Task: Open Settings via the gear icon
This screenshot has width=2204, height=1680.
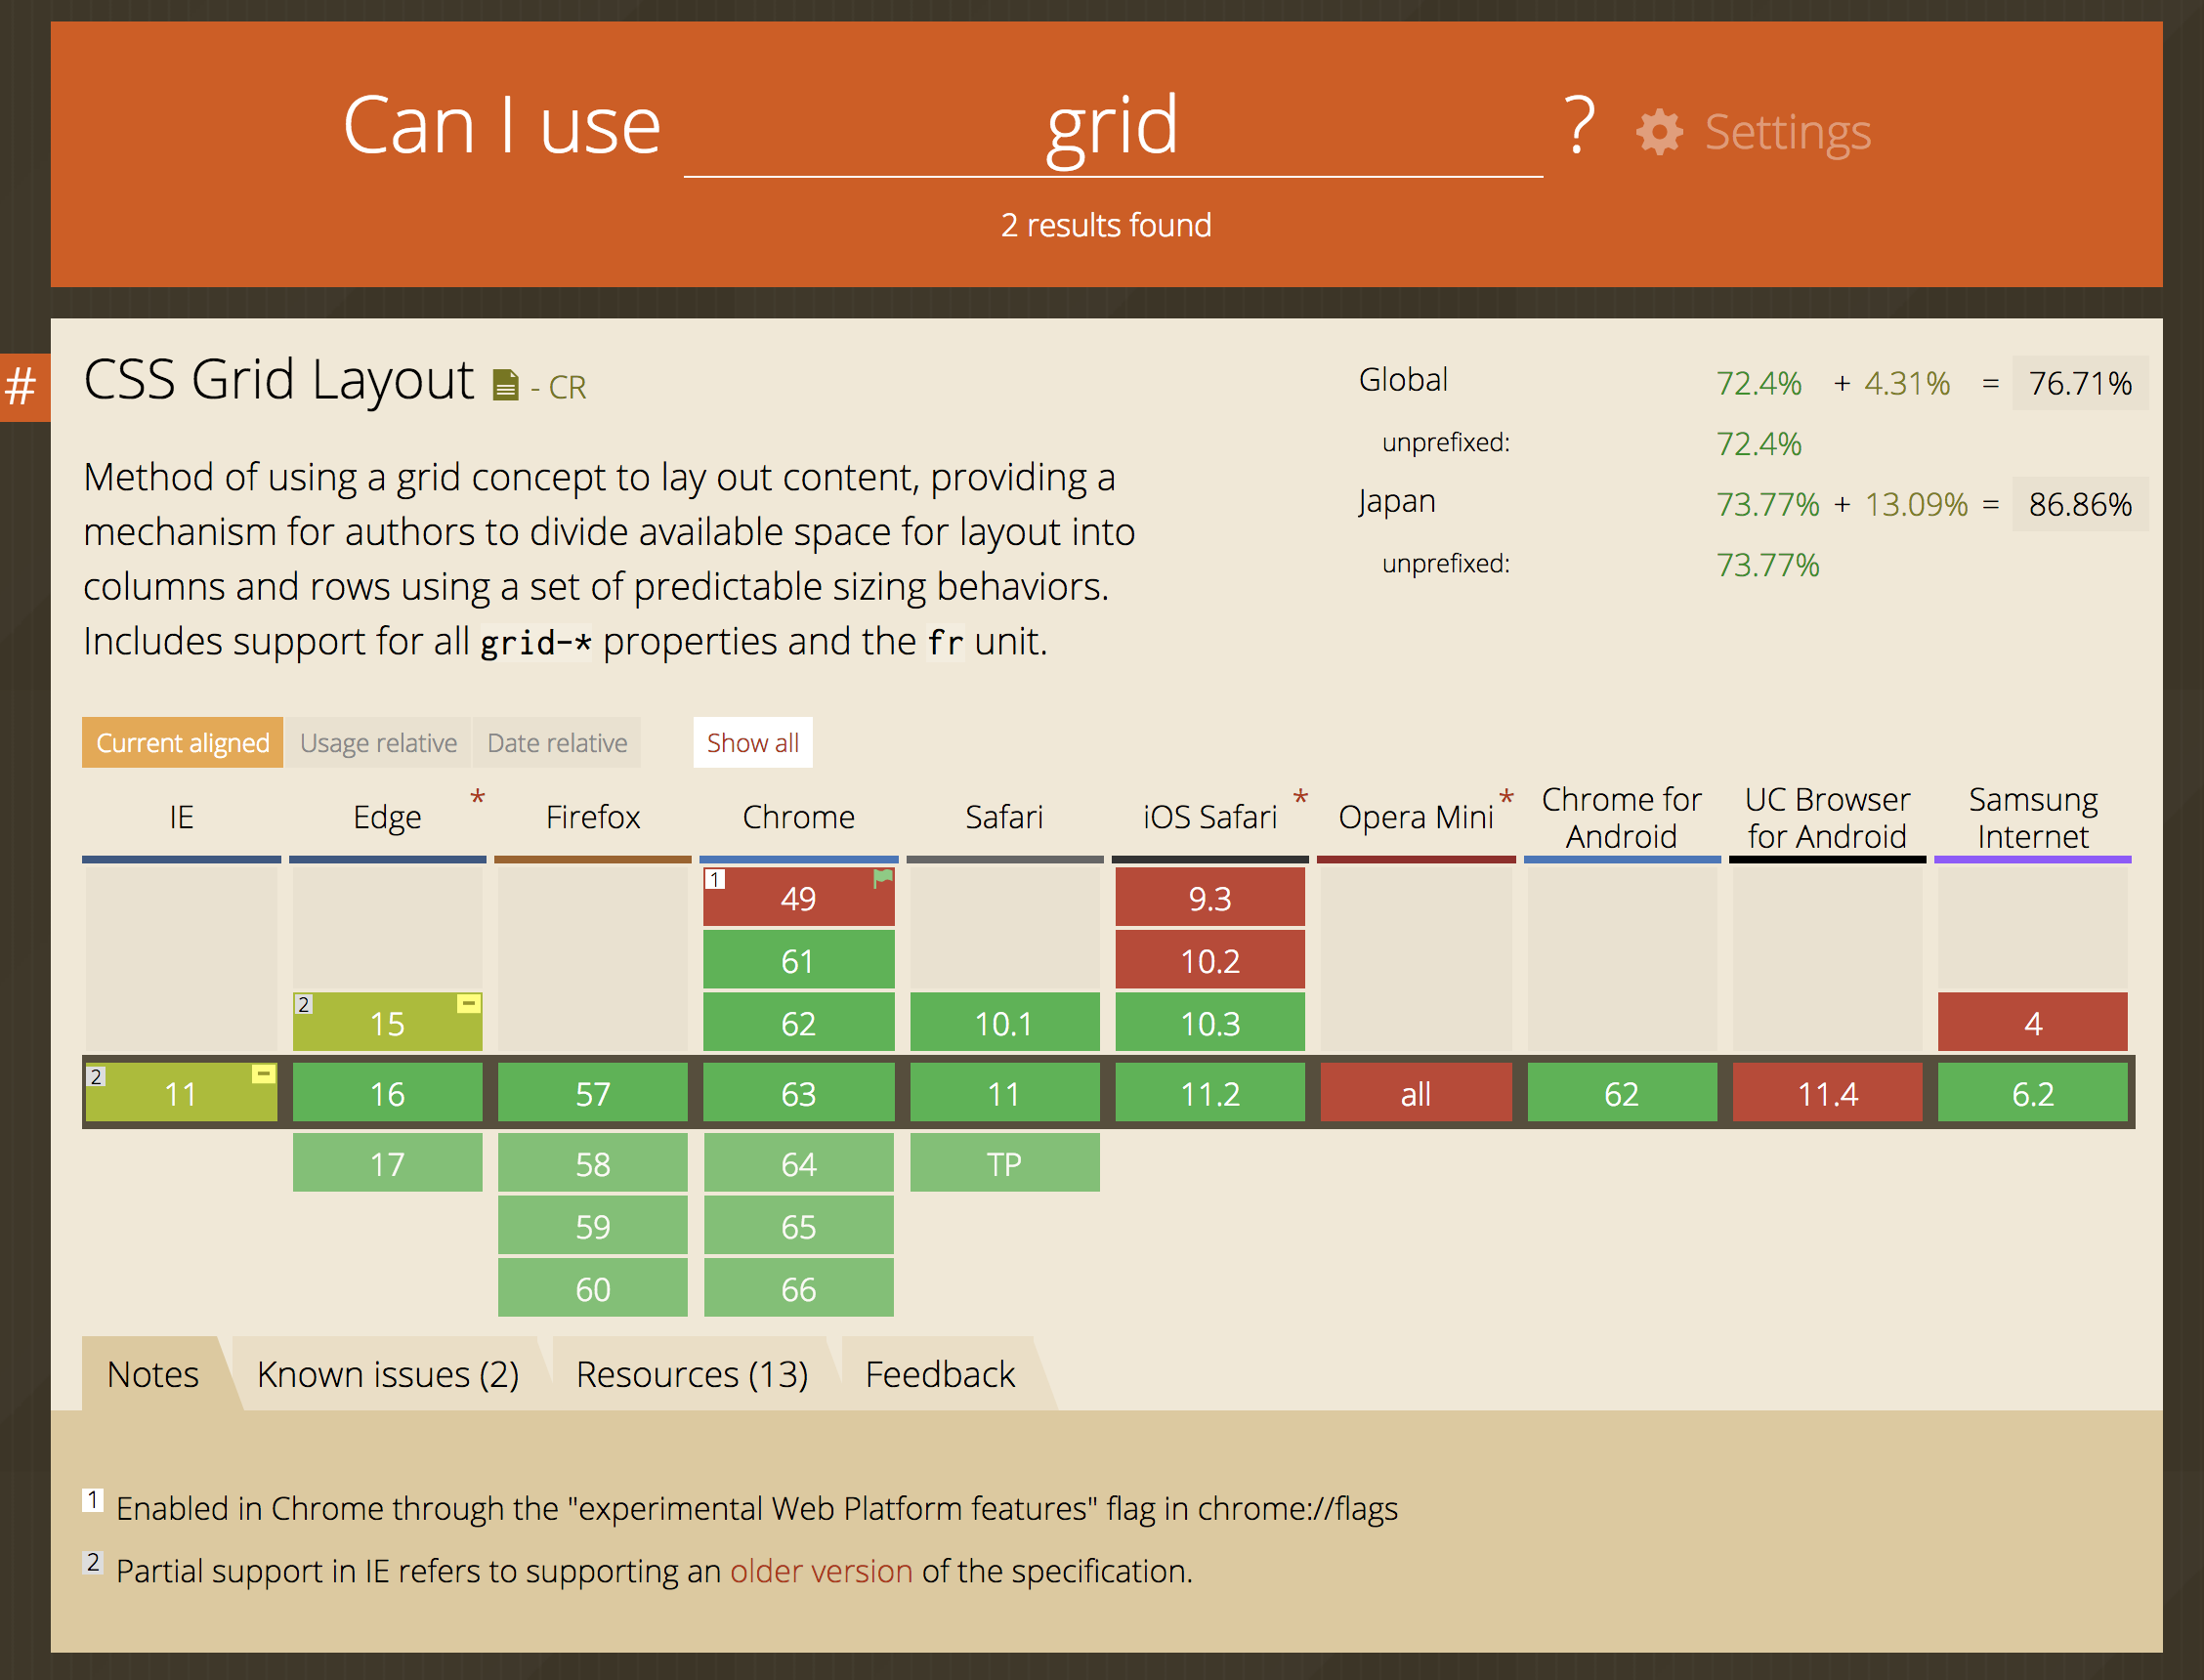Action: click(x=1659, y=130)
